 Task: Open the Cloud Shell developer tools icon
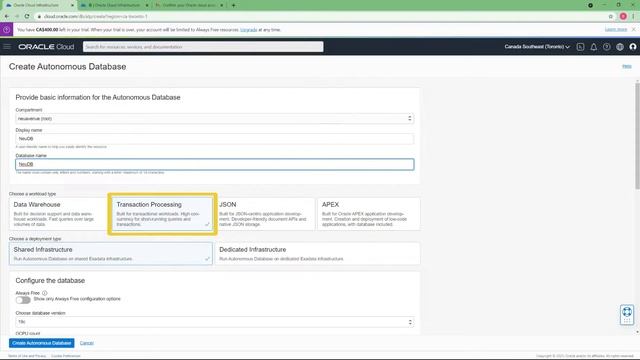(x=580, y=47)
